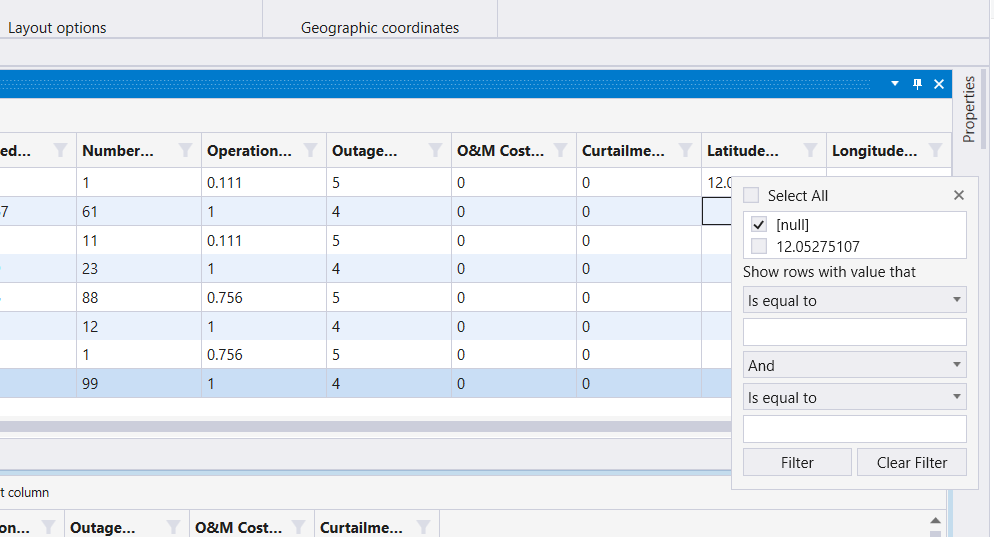
Task: Click filter icon in lower Curtailme column
Action: pyautogui.click(x=423, y=527)
